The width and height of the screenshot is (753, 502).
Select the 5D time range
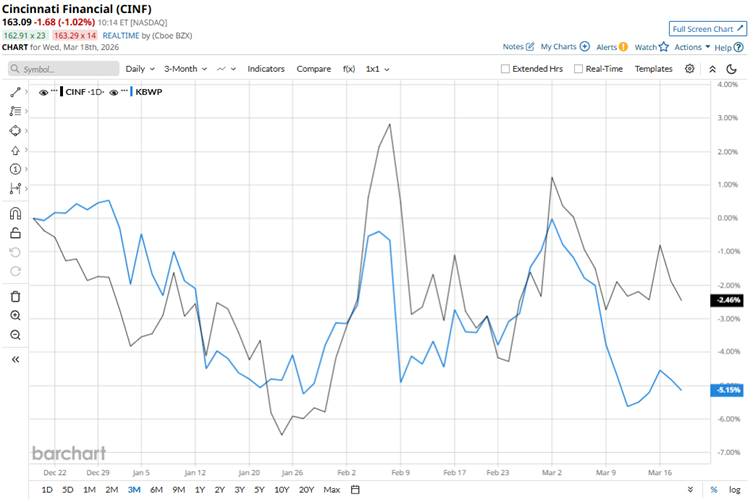pyautogui.click(x=68, y=490)
